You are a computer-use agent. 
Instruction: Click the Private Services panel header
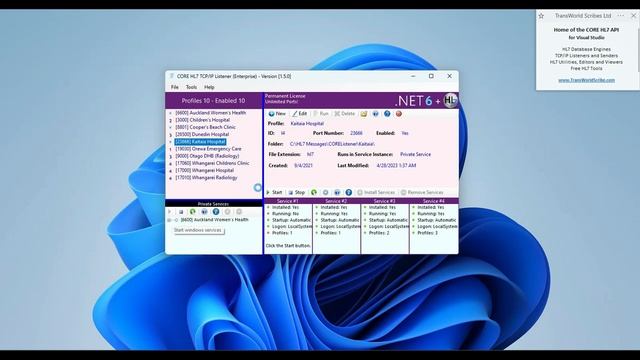pos(213,203)
